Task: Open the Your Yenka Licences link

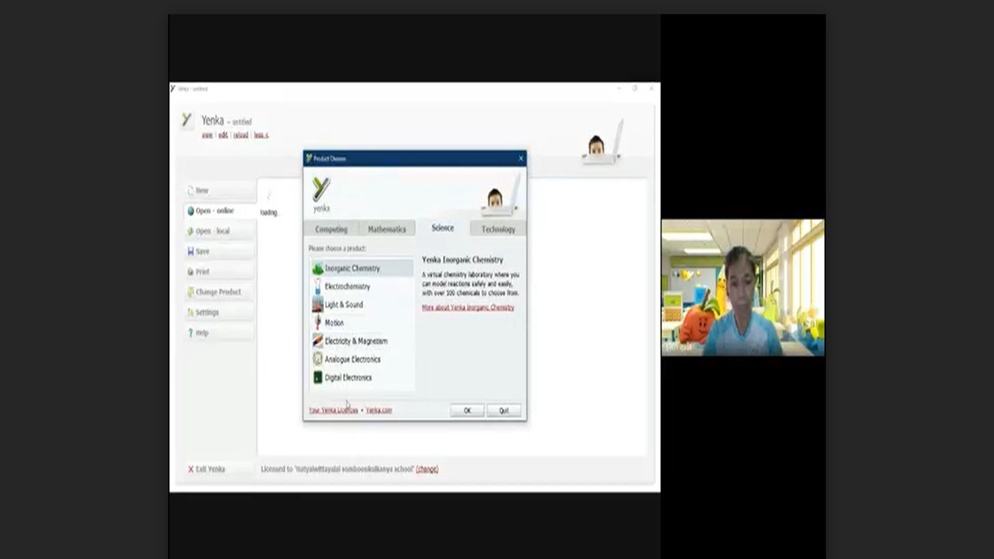Action: (333, 410)
